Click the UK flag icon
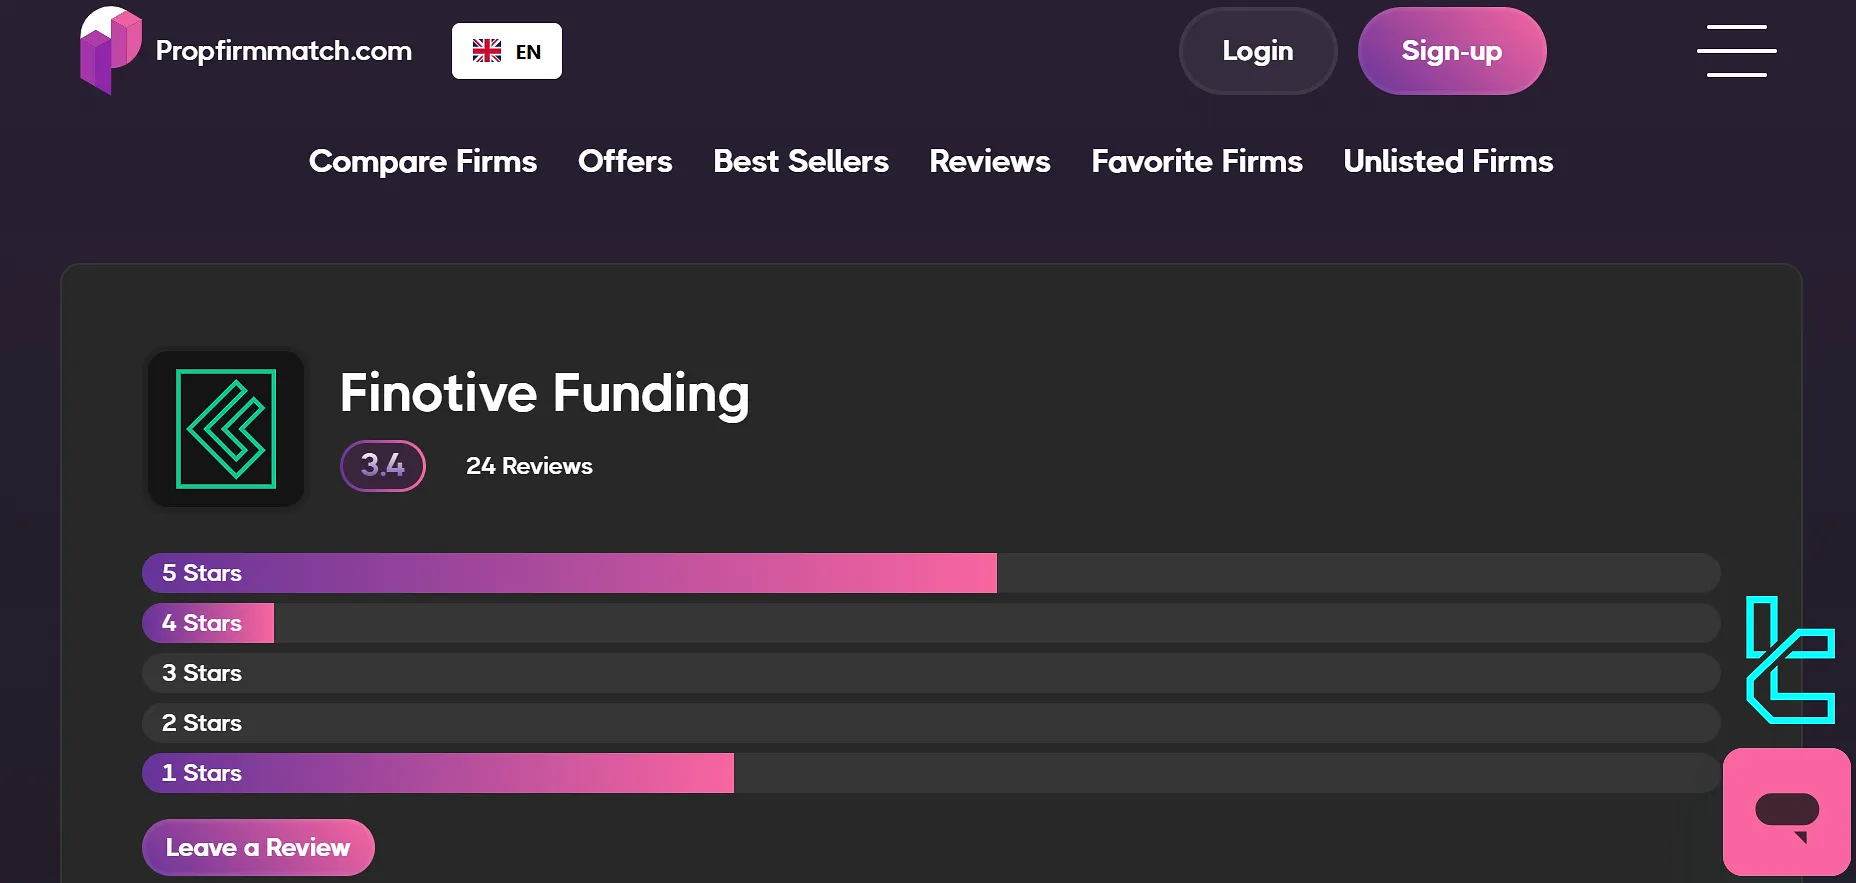The width and height of the screenshot is (1856, 883). pos(487,51)
